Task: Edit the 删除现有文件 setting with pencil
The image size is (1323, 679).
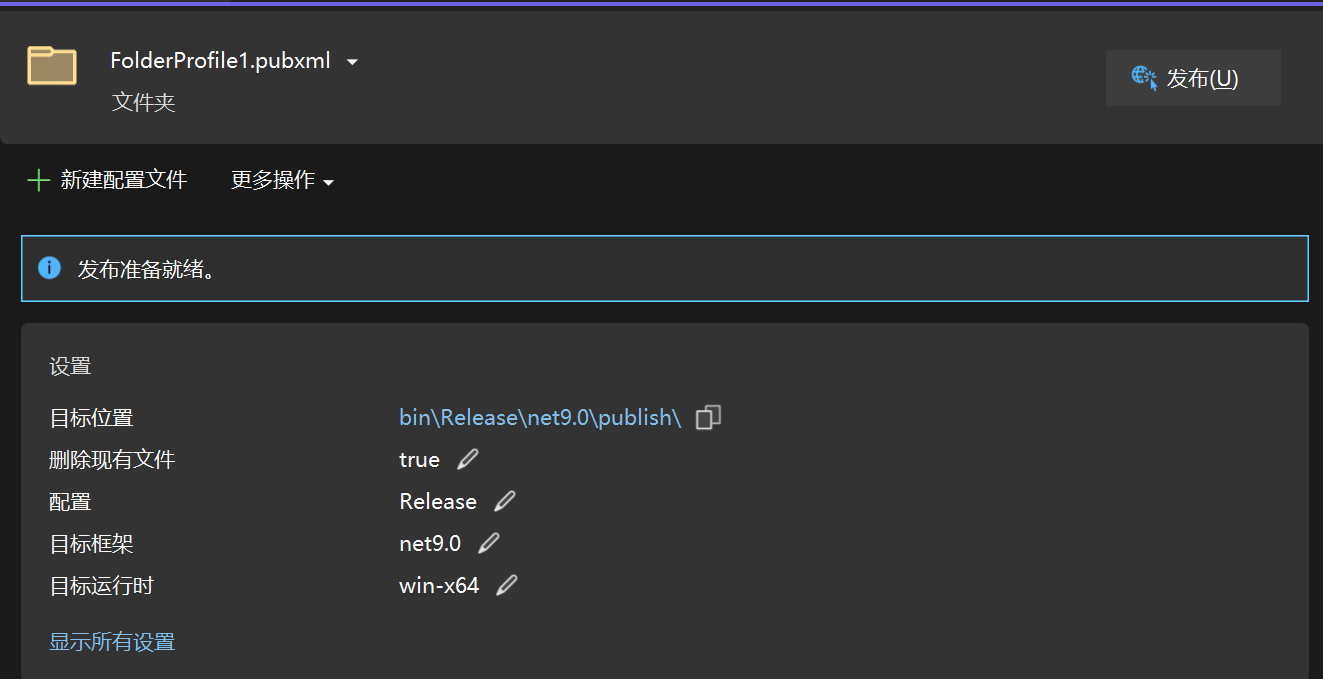Action: 467,460
